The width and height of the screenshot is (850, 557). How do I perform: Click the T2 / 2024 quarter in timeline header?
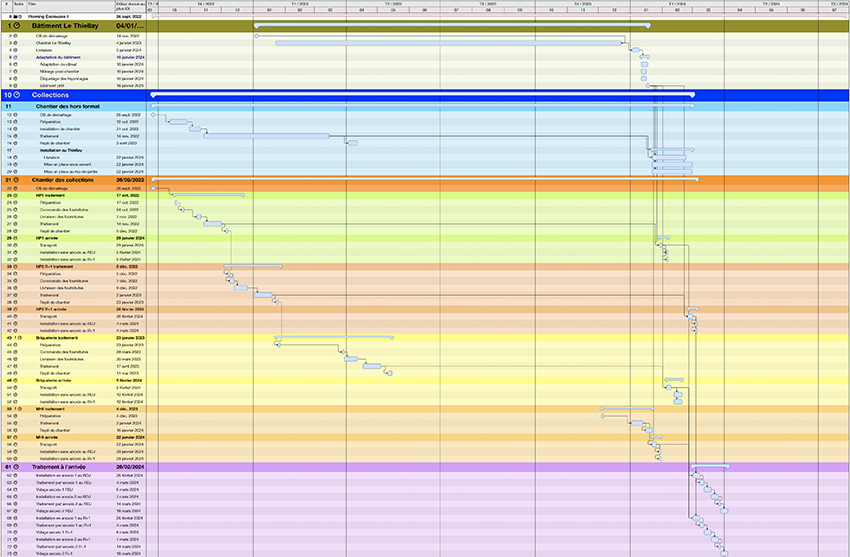coord(771,3)
